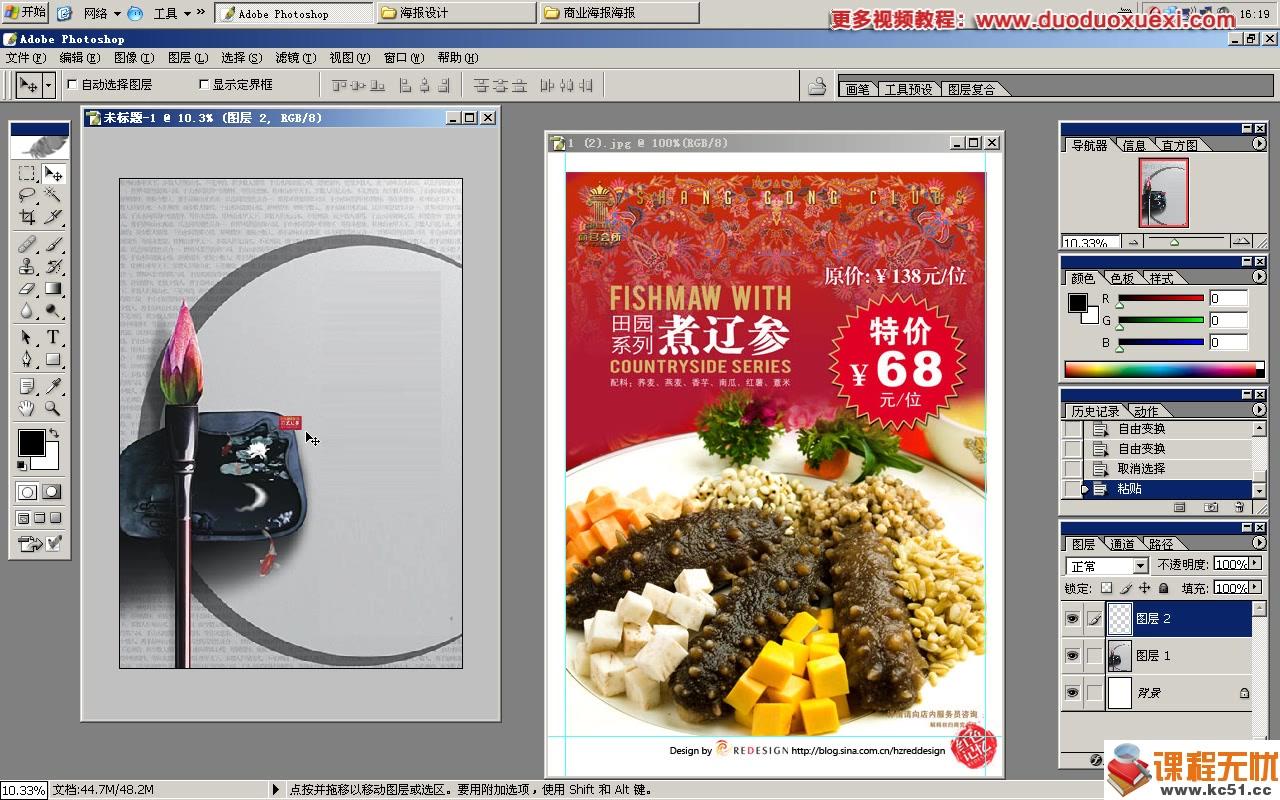The image size is (1280, 800).
Task: Toggle lock image pixels brush icon
Action: click(1127, 589)
